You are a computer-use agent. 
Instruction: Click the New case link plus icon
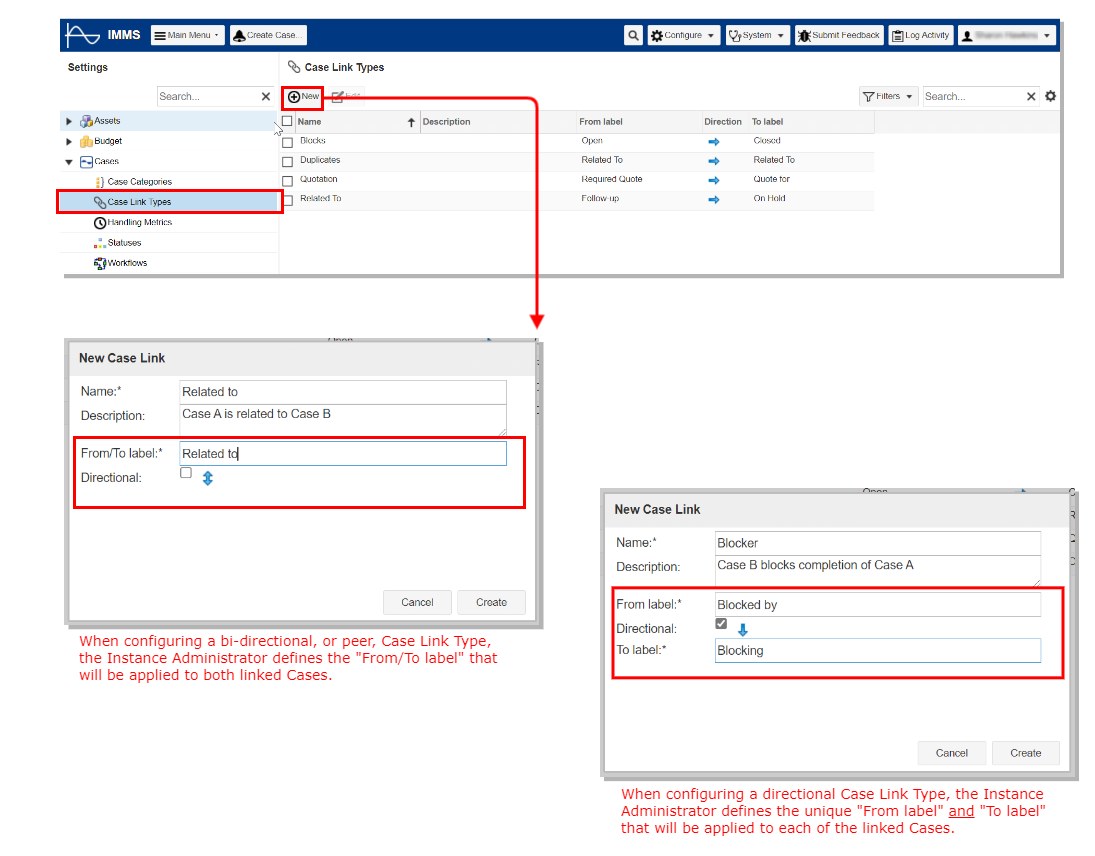(x=294, y=97)
